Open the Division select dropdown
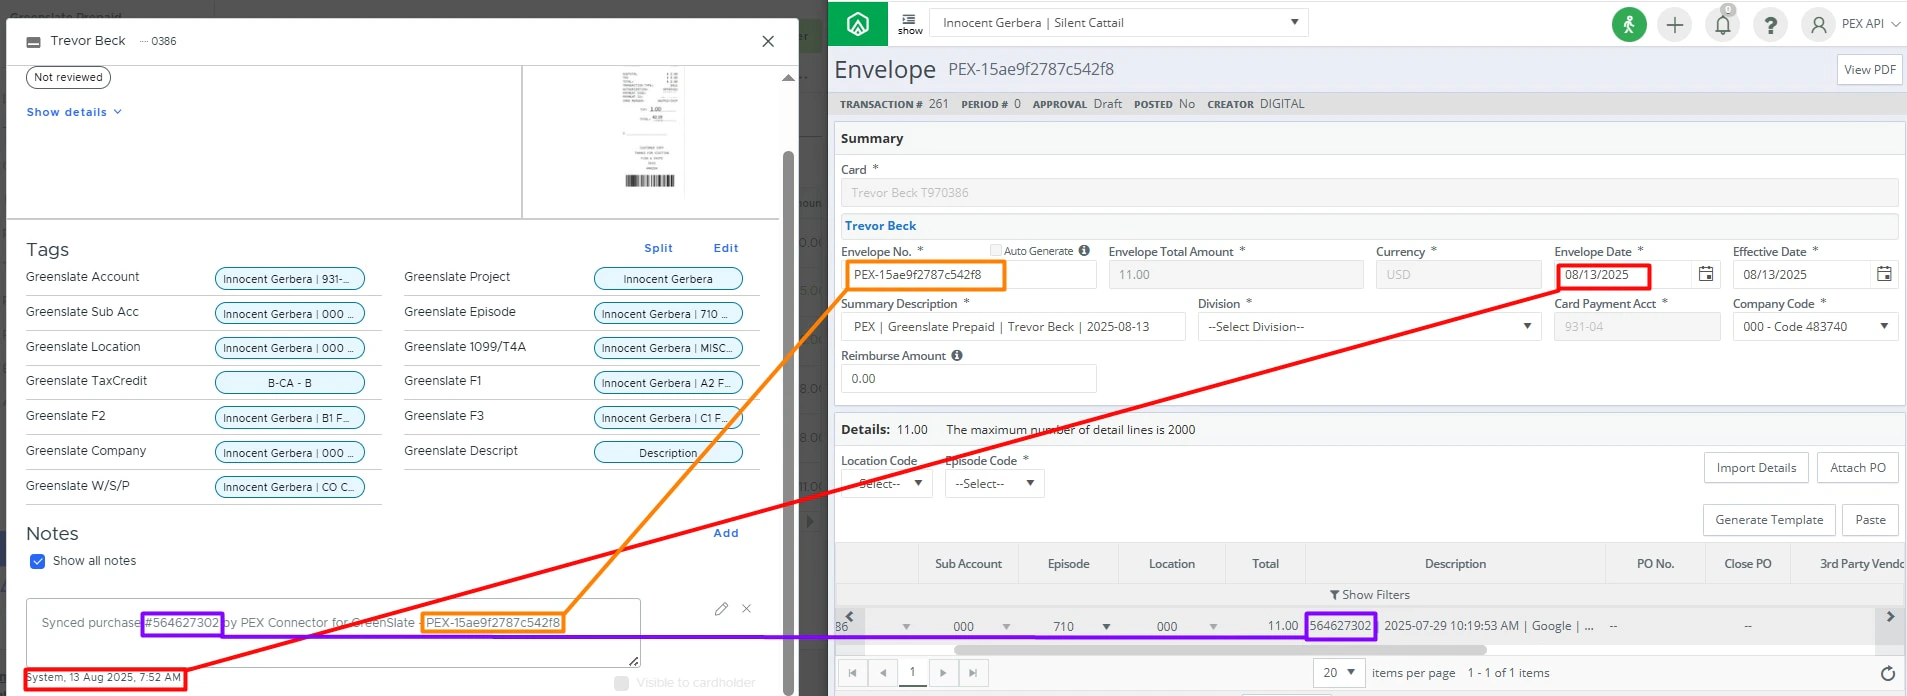This screenshot has height=696, width=1907. pos(1369,327)
